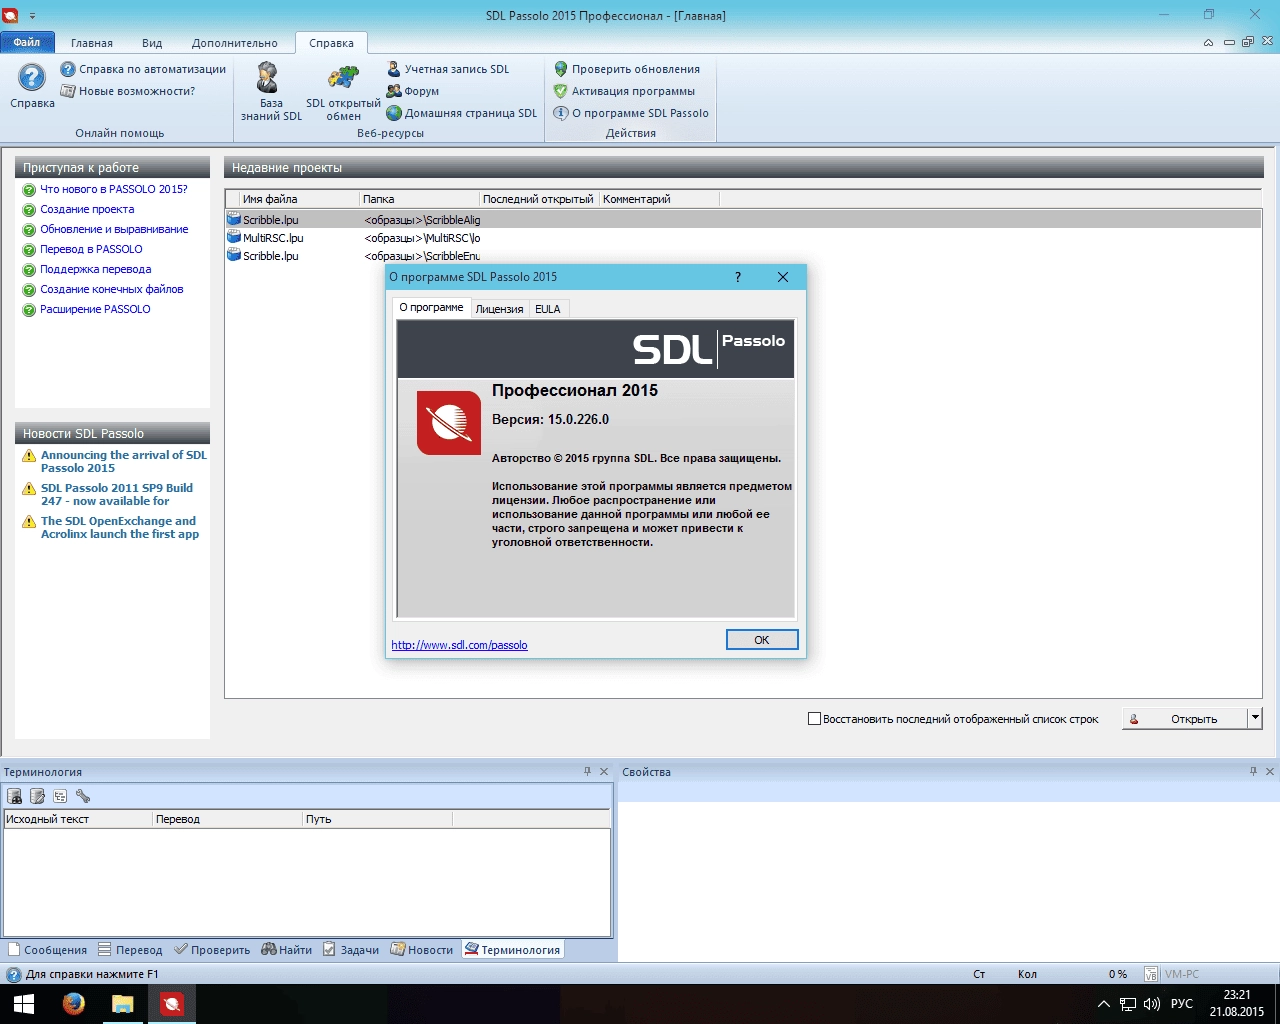Open Что нового в PASSOLO 2015?
Image resolution: width=1280 pixels, height=1024 pixels.
click(x=113, y=189)
